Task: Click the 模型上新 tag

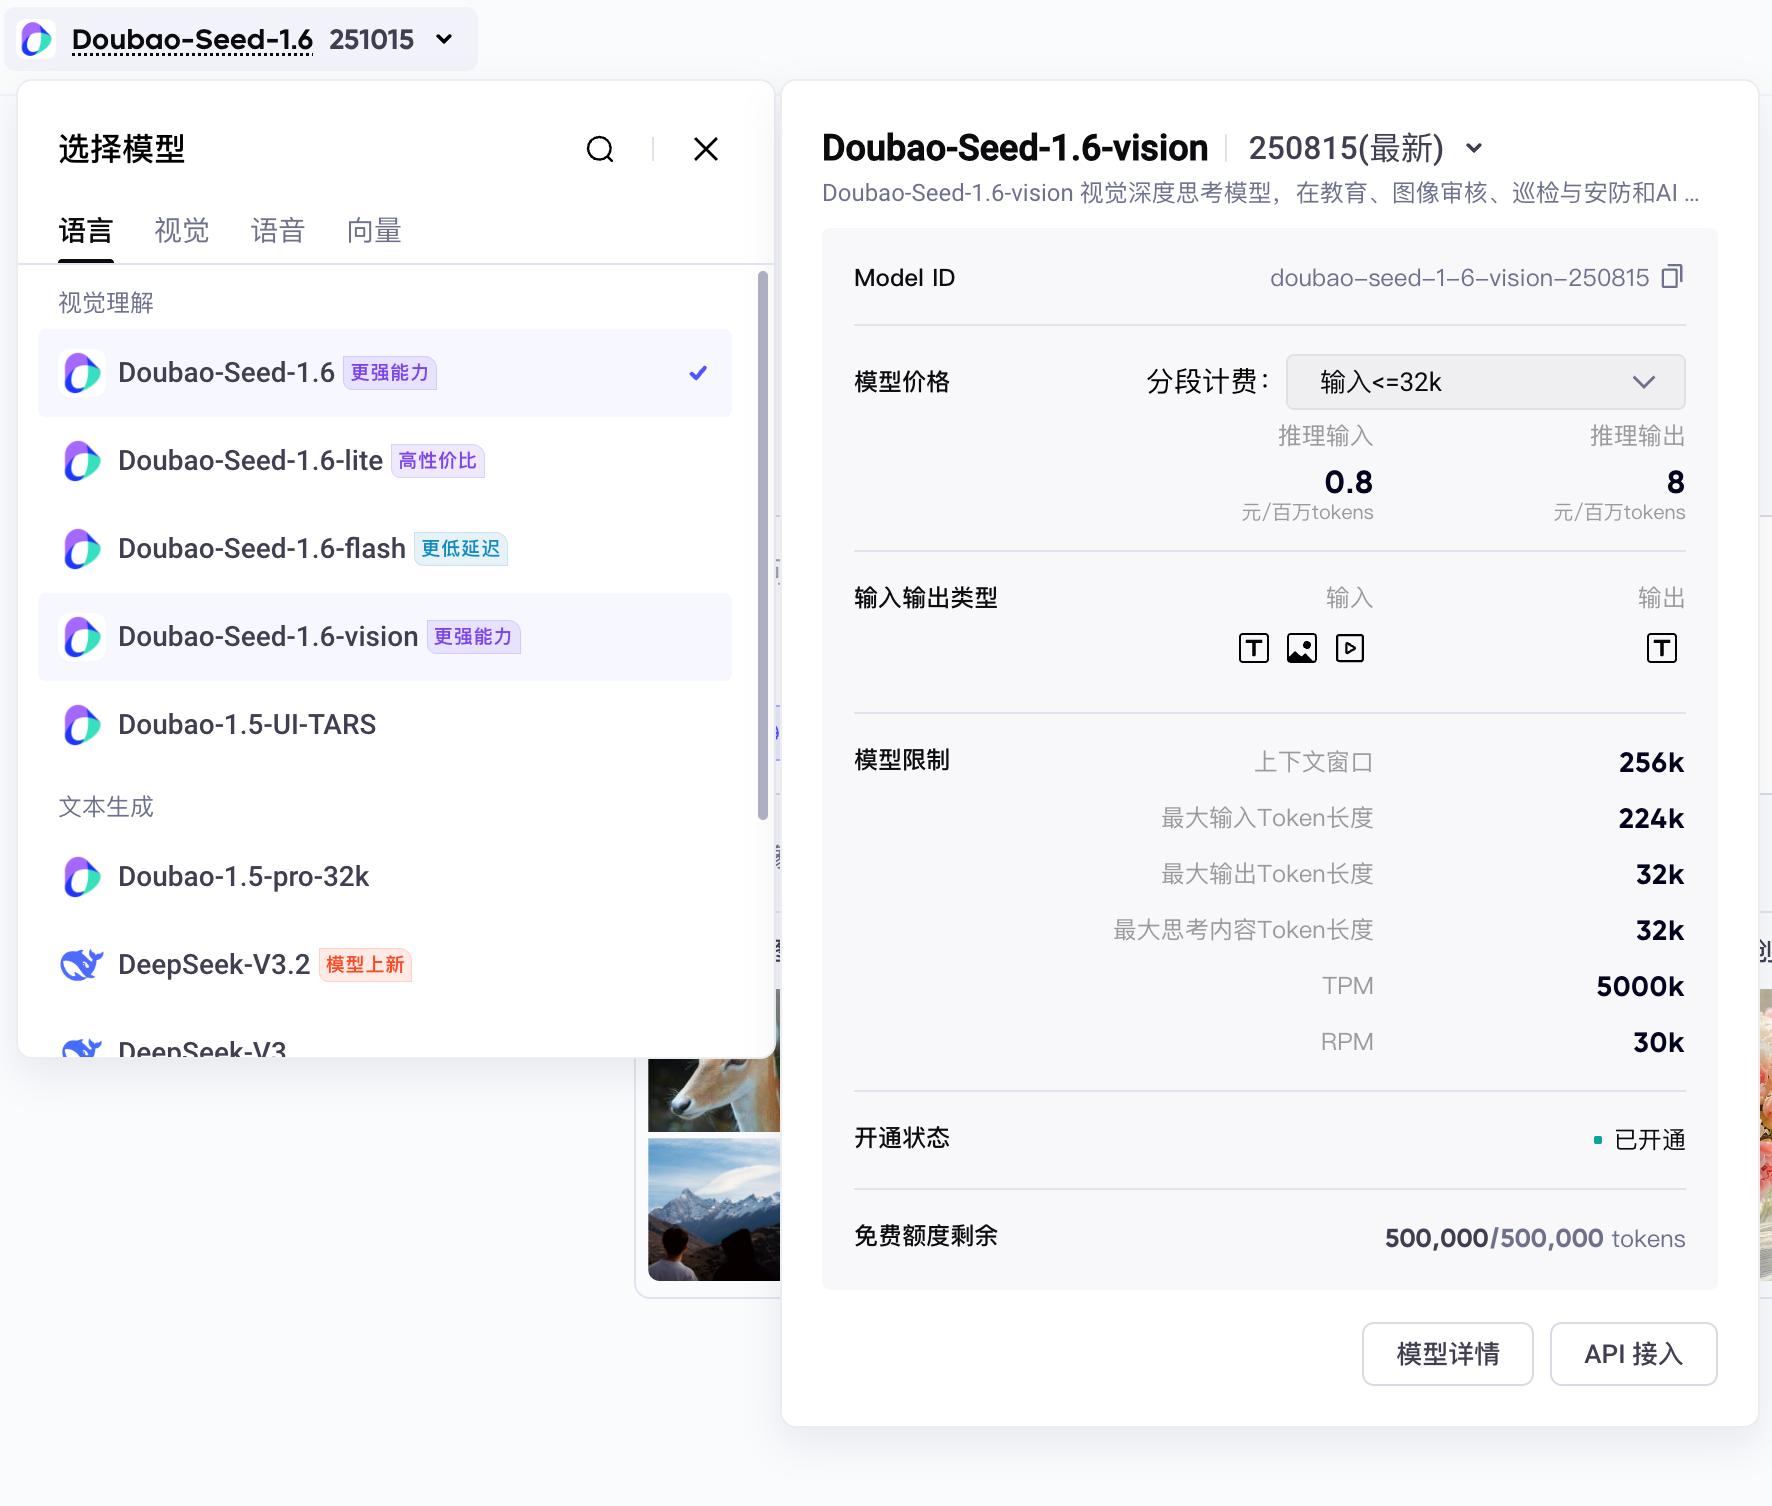Action: (365, 965)
